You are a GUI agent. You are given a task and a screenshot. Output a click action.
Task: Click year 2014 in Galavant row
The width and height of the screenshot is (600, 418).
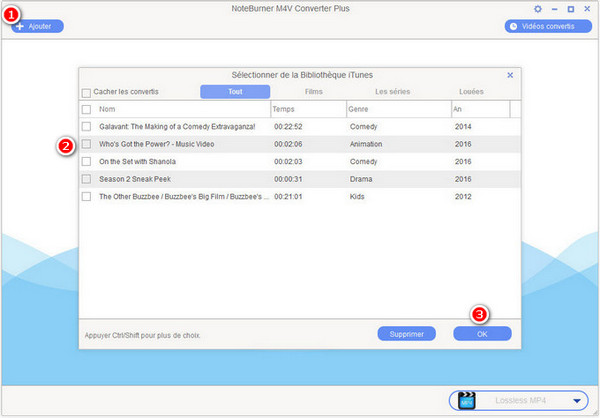click(x=463, y=126)
